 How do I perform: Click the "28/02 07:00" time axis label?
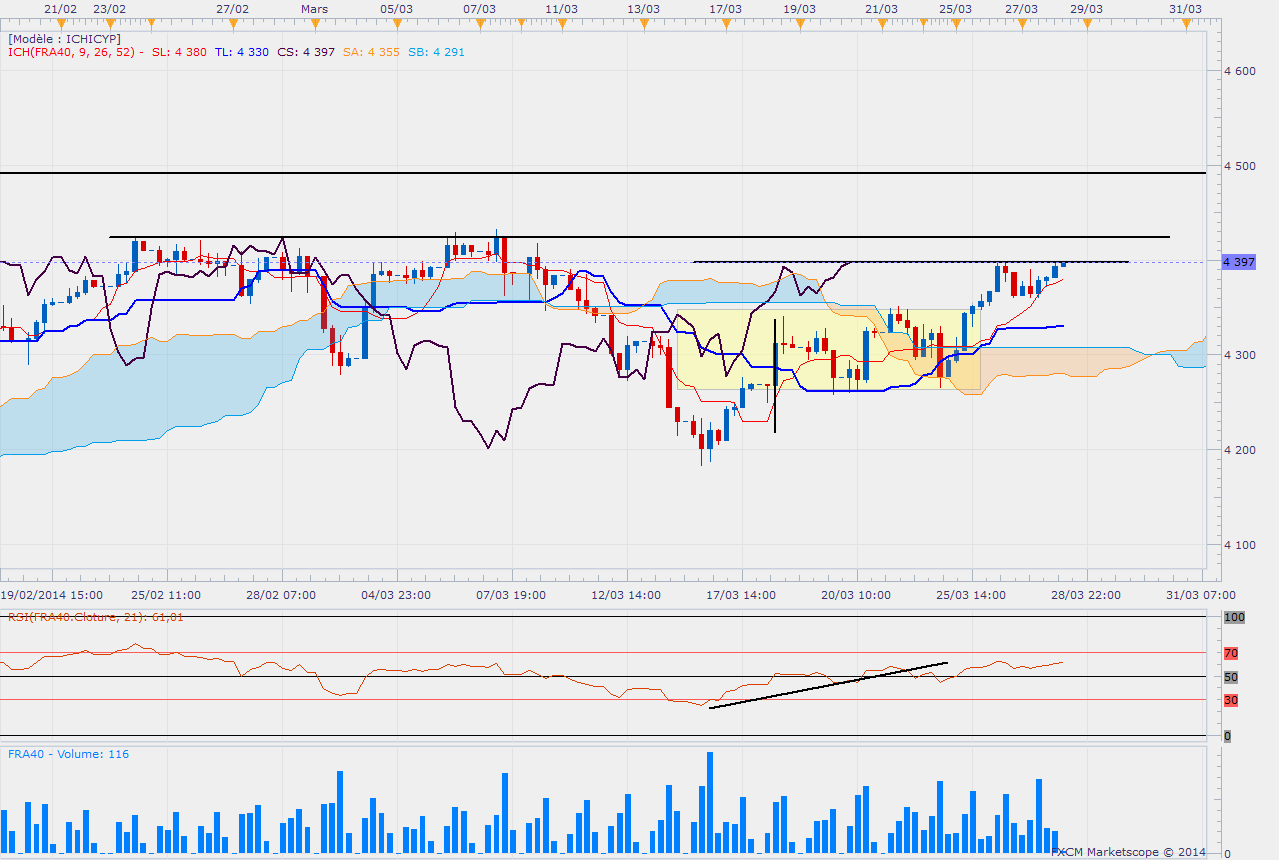pos(282,595)
